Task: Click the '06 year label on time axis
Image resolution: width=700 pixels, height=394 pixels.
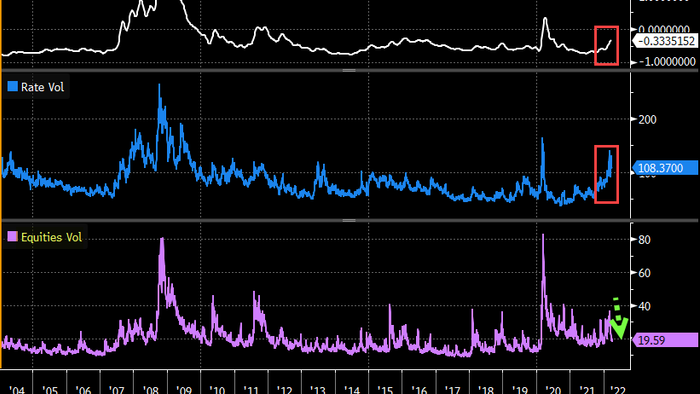Action: pyautogui.click(x=83, y=390)
